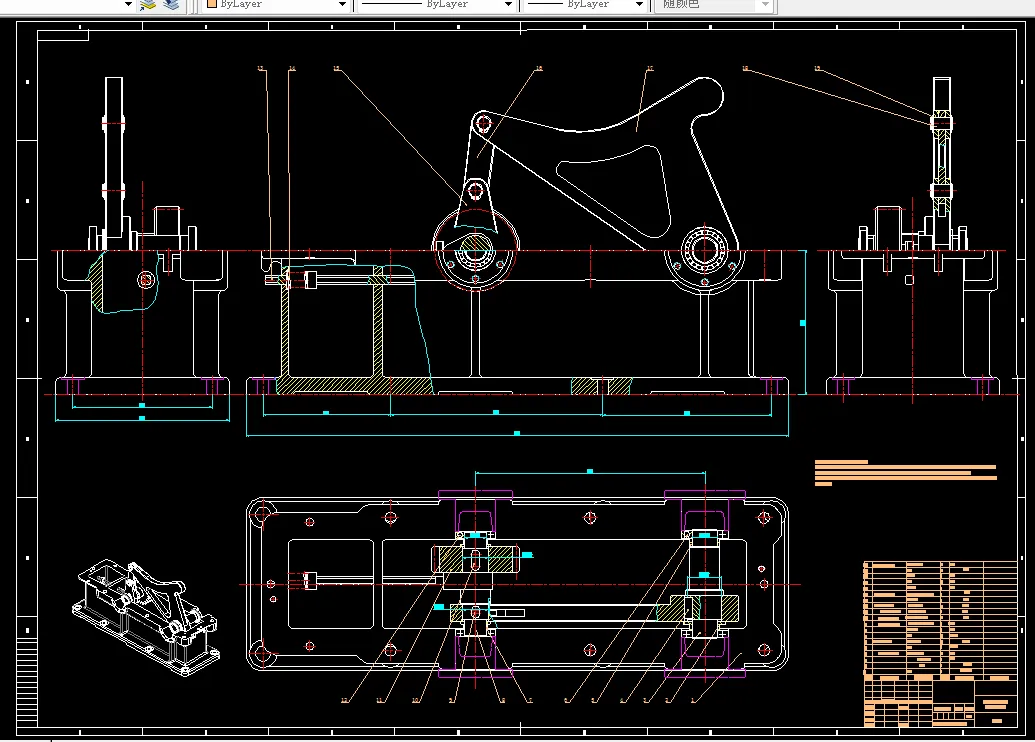Click the orange parts list table
This screenshot has height=742, width=1035.
click(938, 616)
